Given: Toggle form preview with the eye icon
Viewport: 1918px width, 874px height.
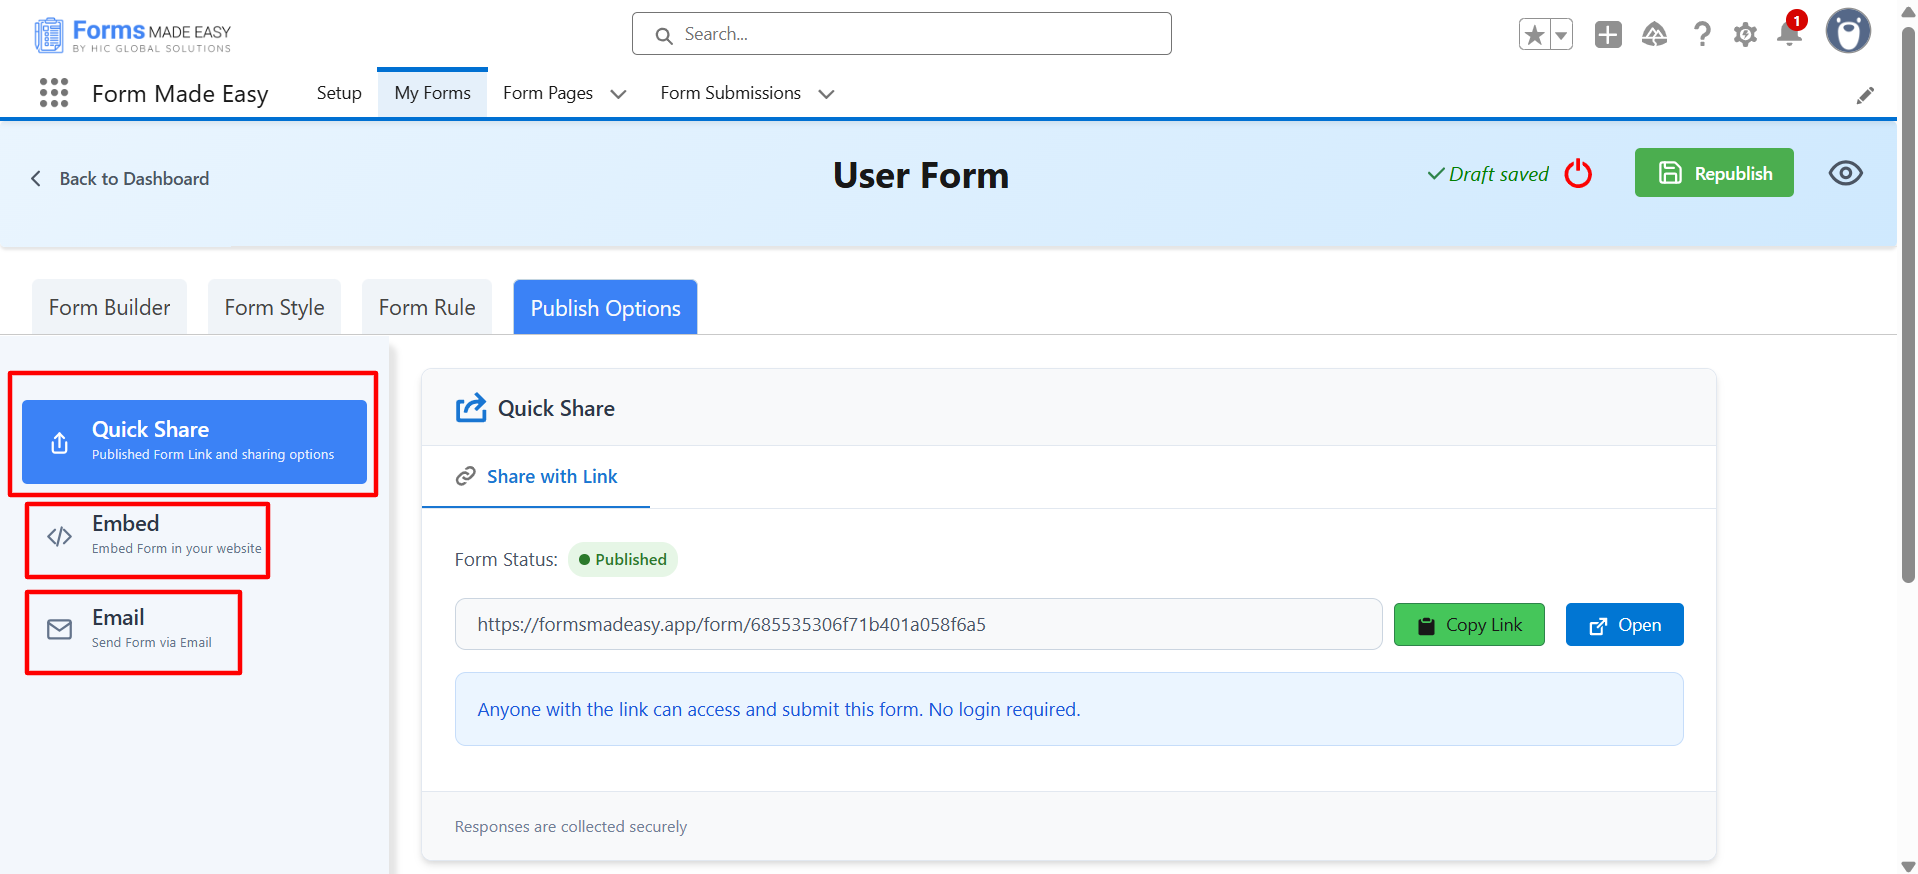Looking at the screenshot, I should point(1845,173).
